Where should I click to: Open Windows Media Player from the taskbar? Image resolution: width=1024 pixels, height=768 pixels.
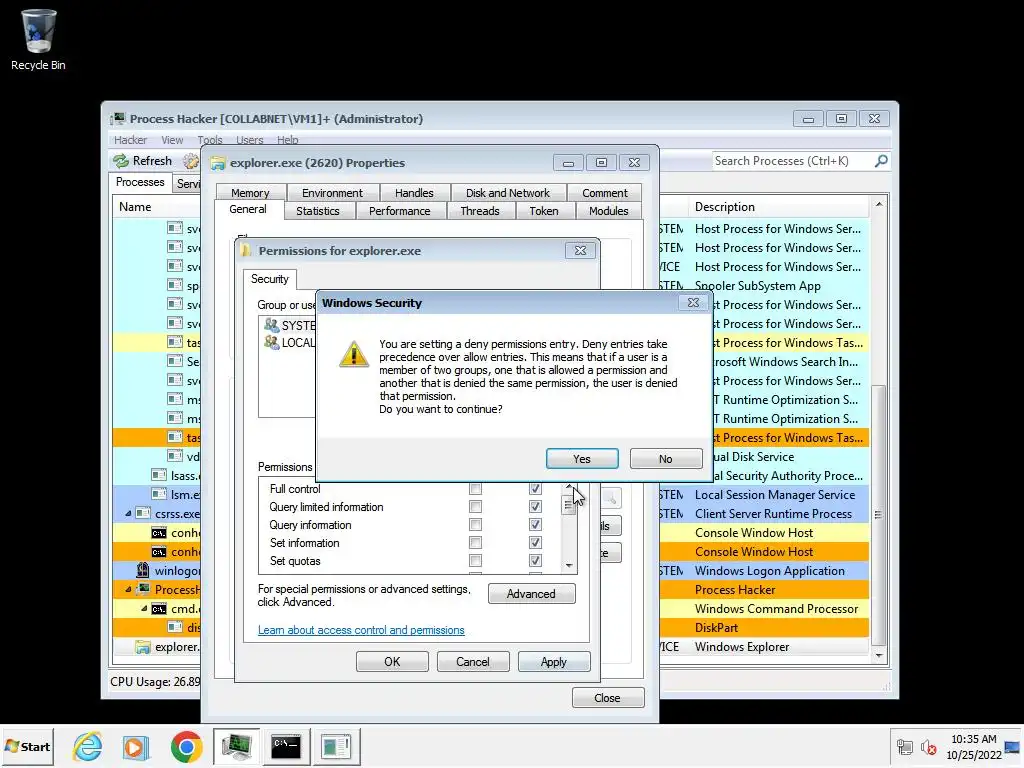click(x=136, y=746)
